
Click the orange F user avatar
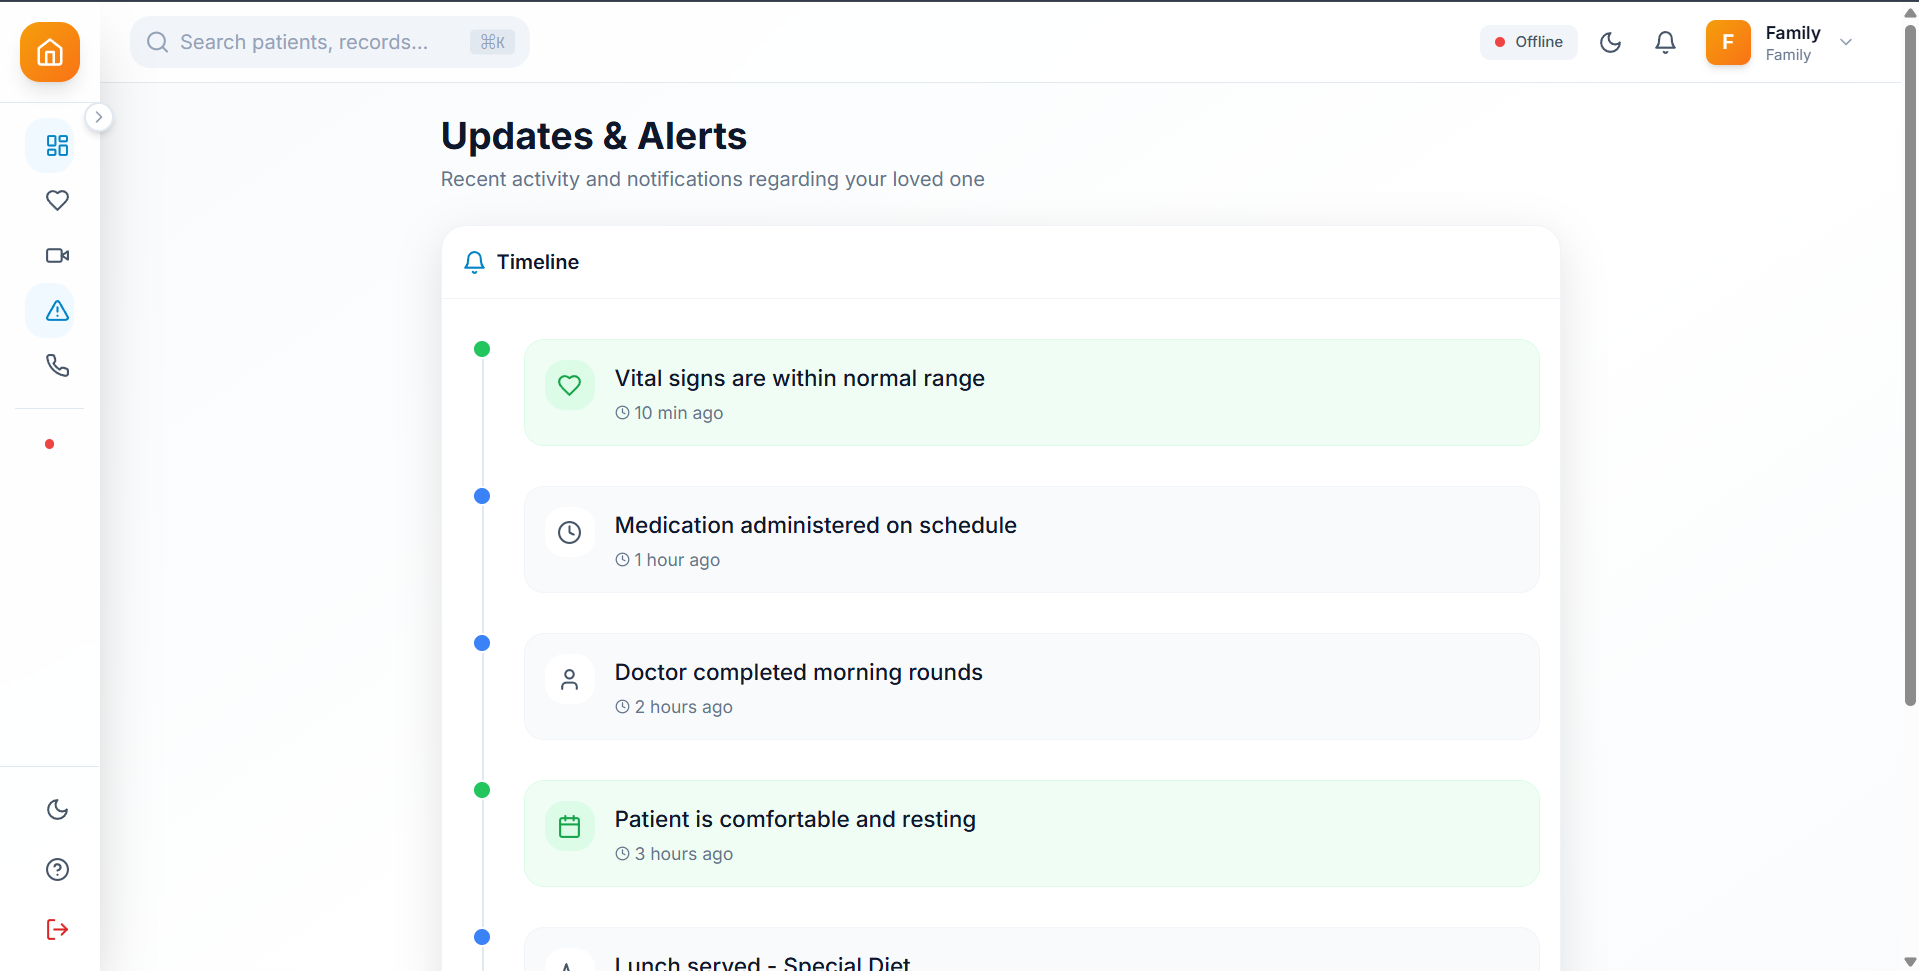pos(1728,42)
